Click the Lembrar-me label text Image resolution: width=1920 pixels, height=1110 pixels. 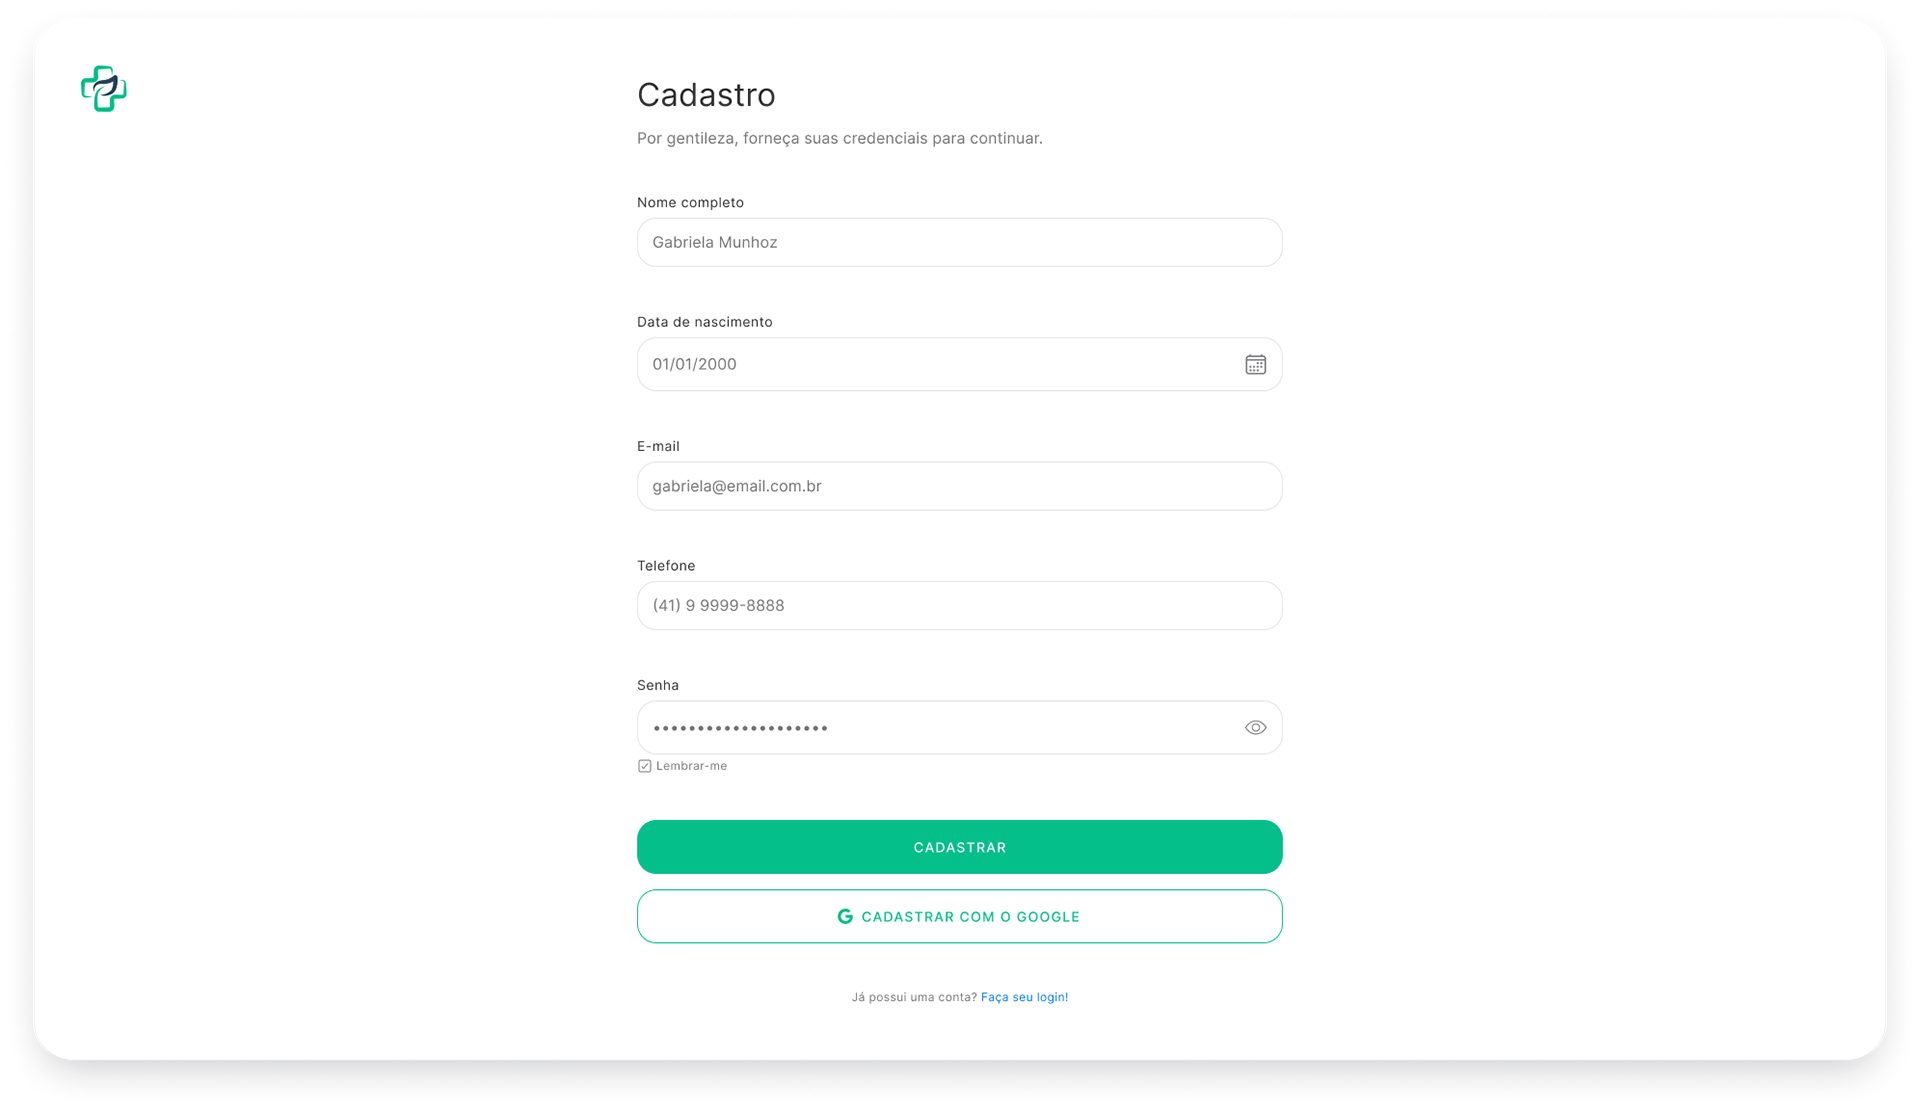click(x=691, y=767)
